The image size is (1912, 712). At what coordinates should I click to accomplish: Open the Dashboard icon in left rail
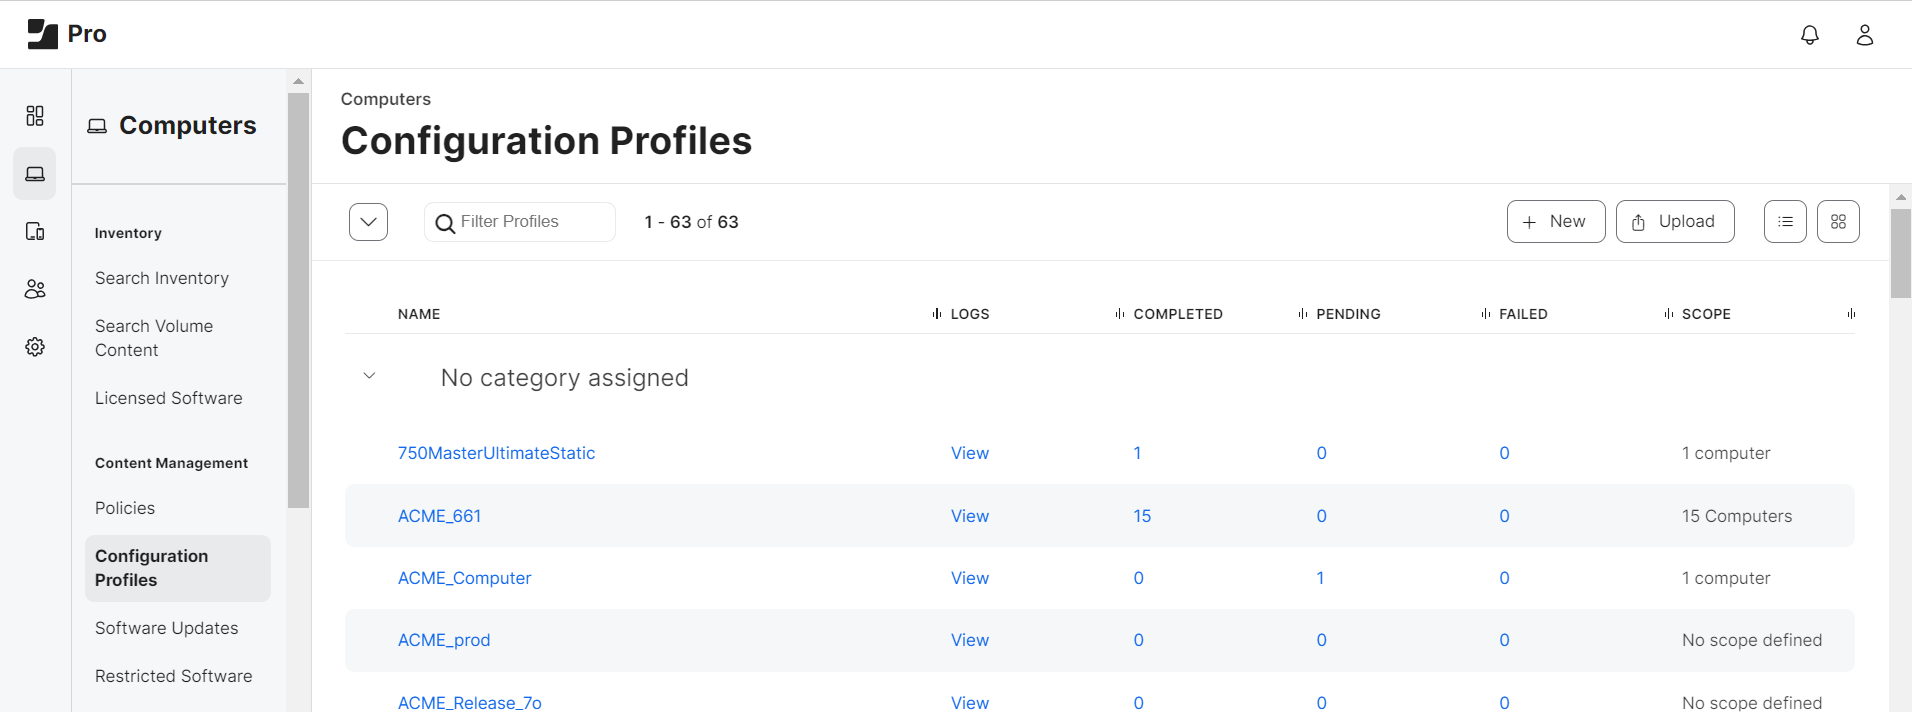pyautogui.click(x=35, y=116)
